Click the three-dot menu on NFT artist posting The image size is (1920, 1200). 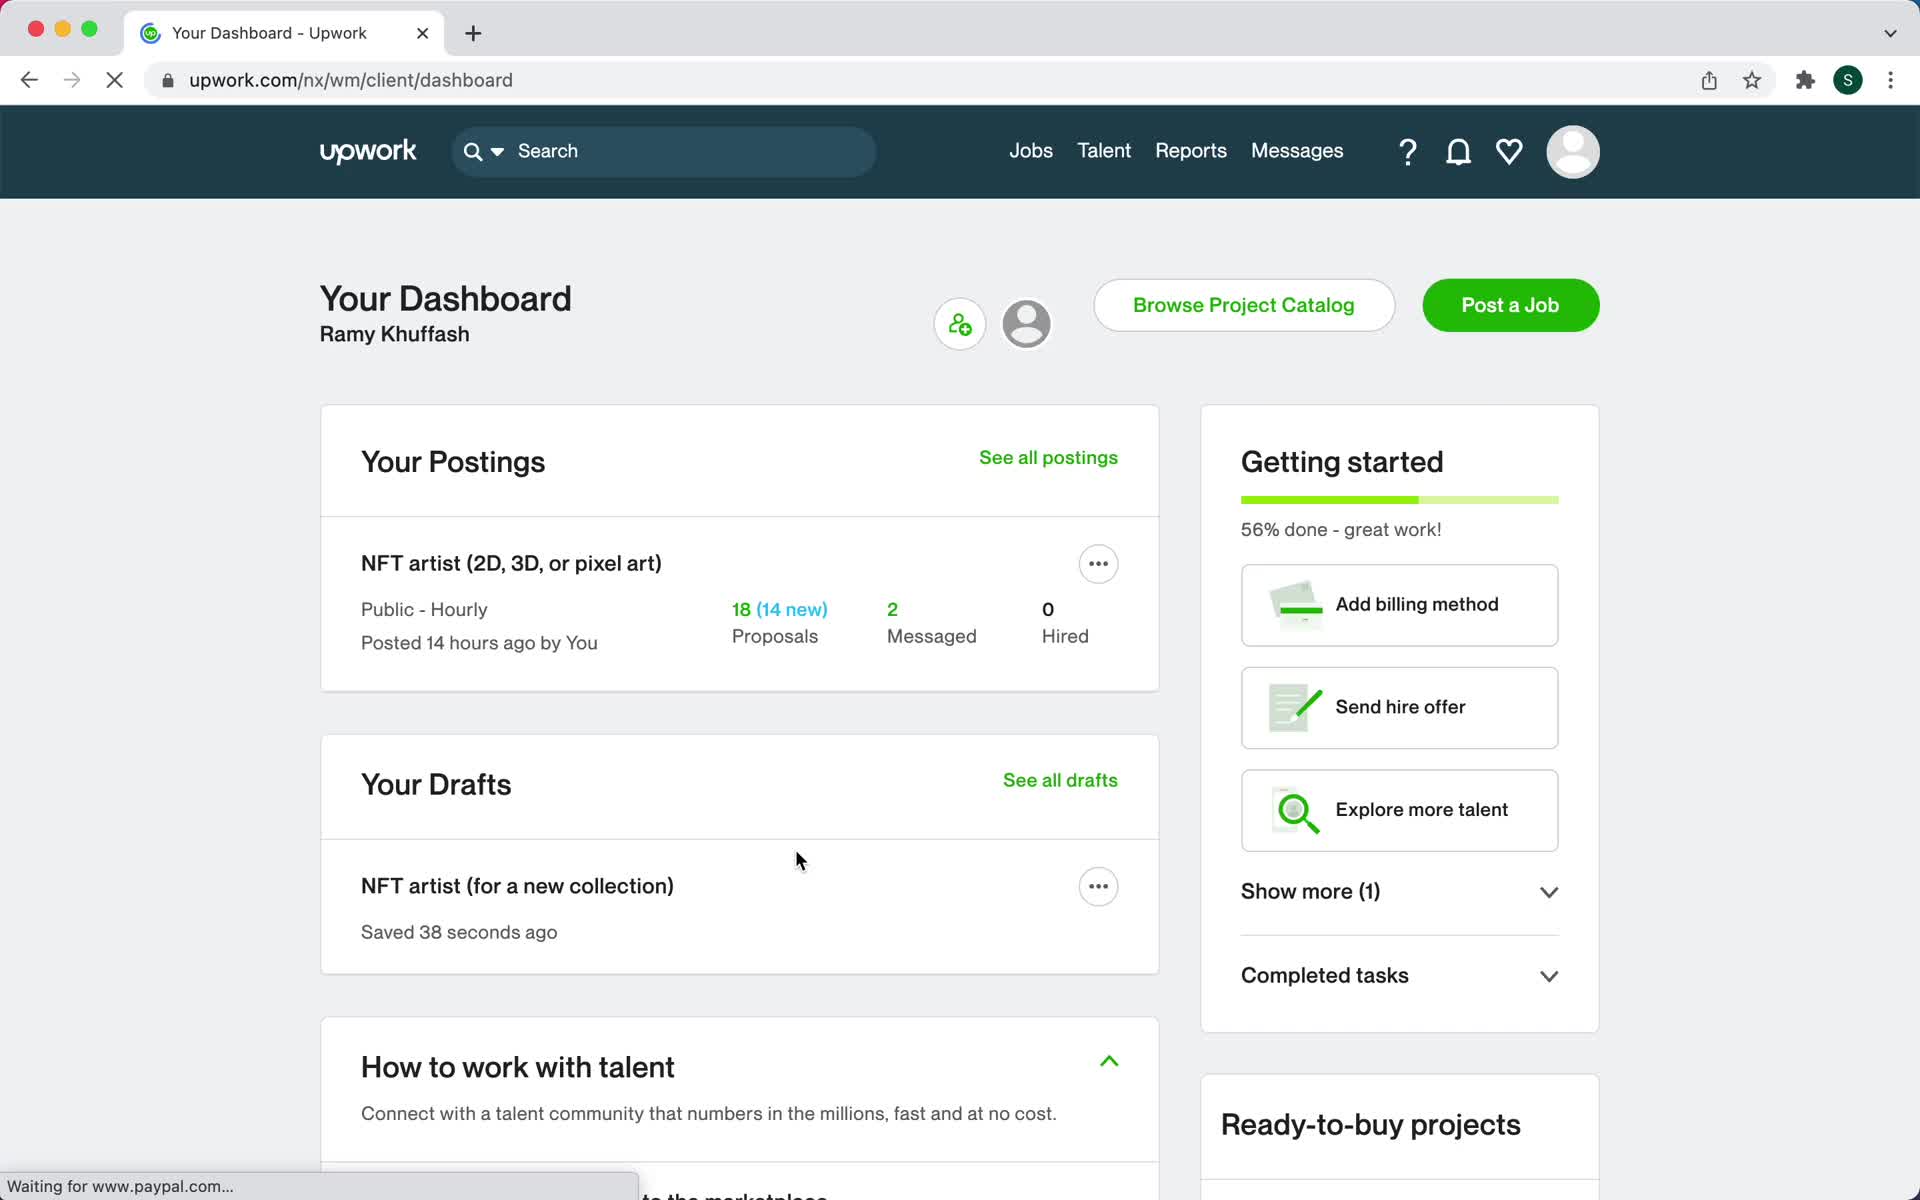click(x=1098, y=563)
